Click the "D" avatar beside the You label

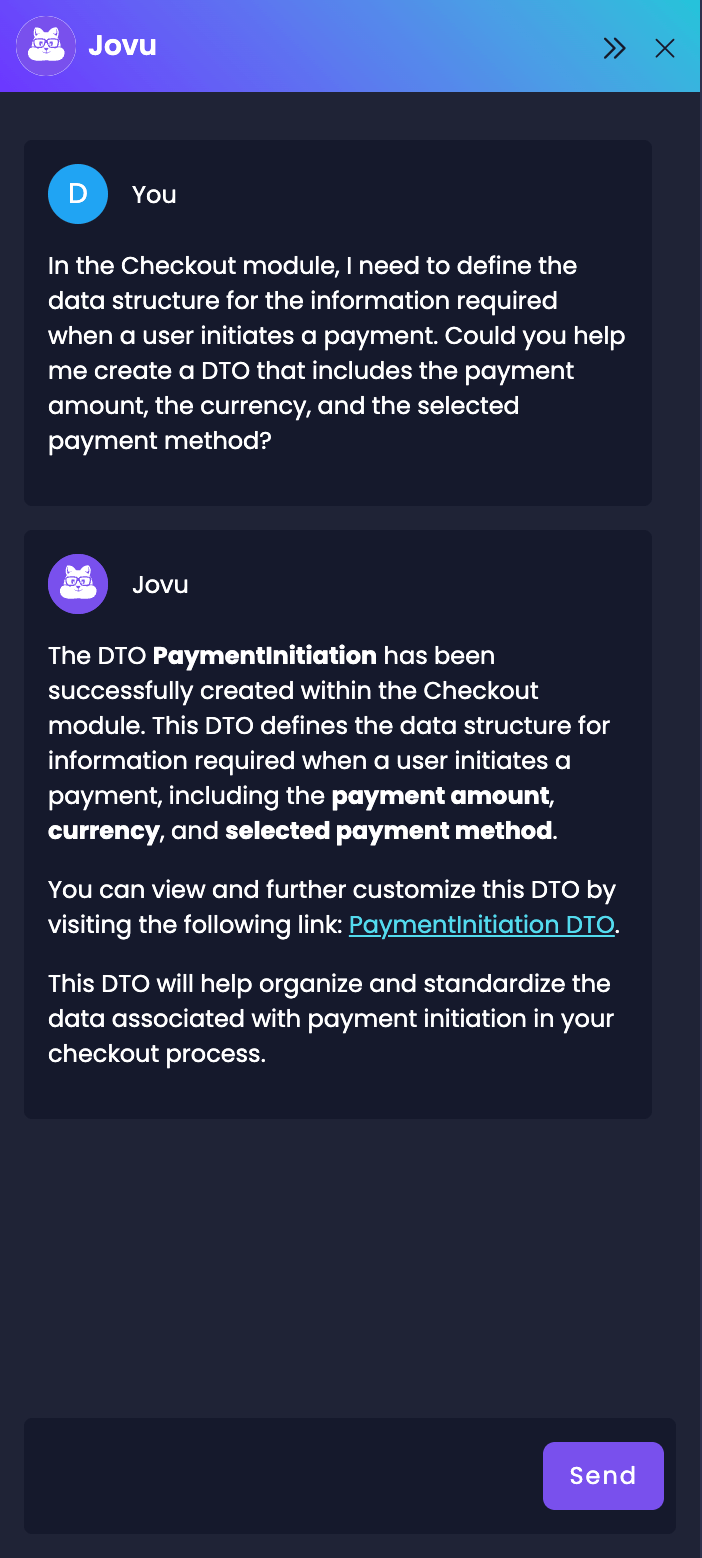click(x=77, y=193)
